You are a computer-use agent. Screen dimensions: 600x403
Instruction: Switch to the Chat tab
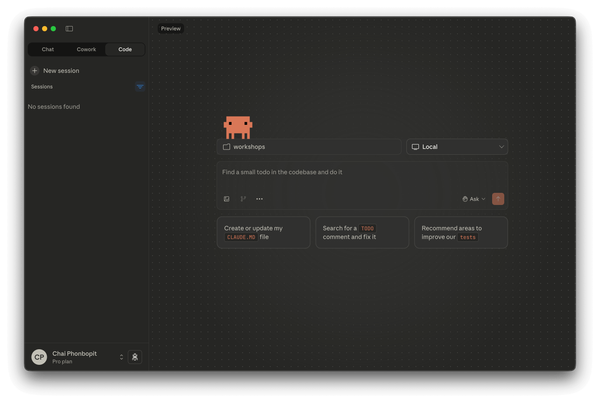point(48,49)
